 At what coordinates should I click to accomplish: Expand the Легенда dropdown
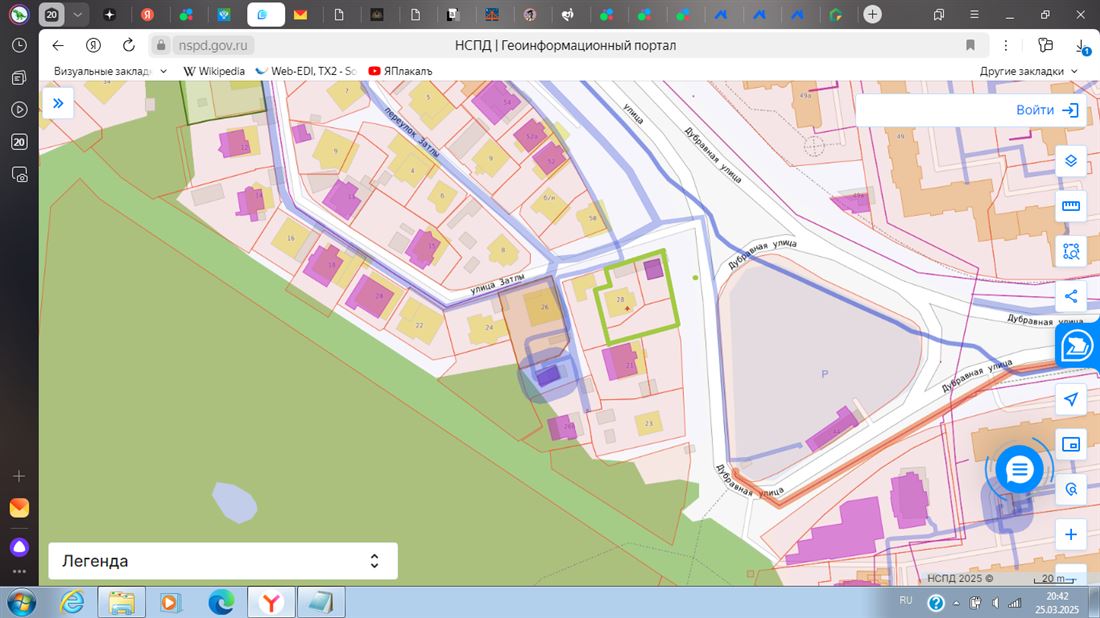(222, 561)
